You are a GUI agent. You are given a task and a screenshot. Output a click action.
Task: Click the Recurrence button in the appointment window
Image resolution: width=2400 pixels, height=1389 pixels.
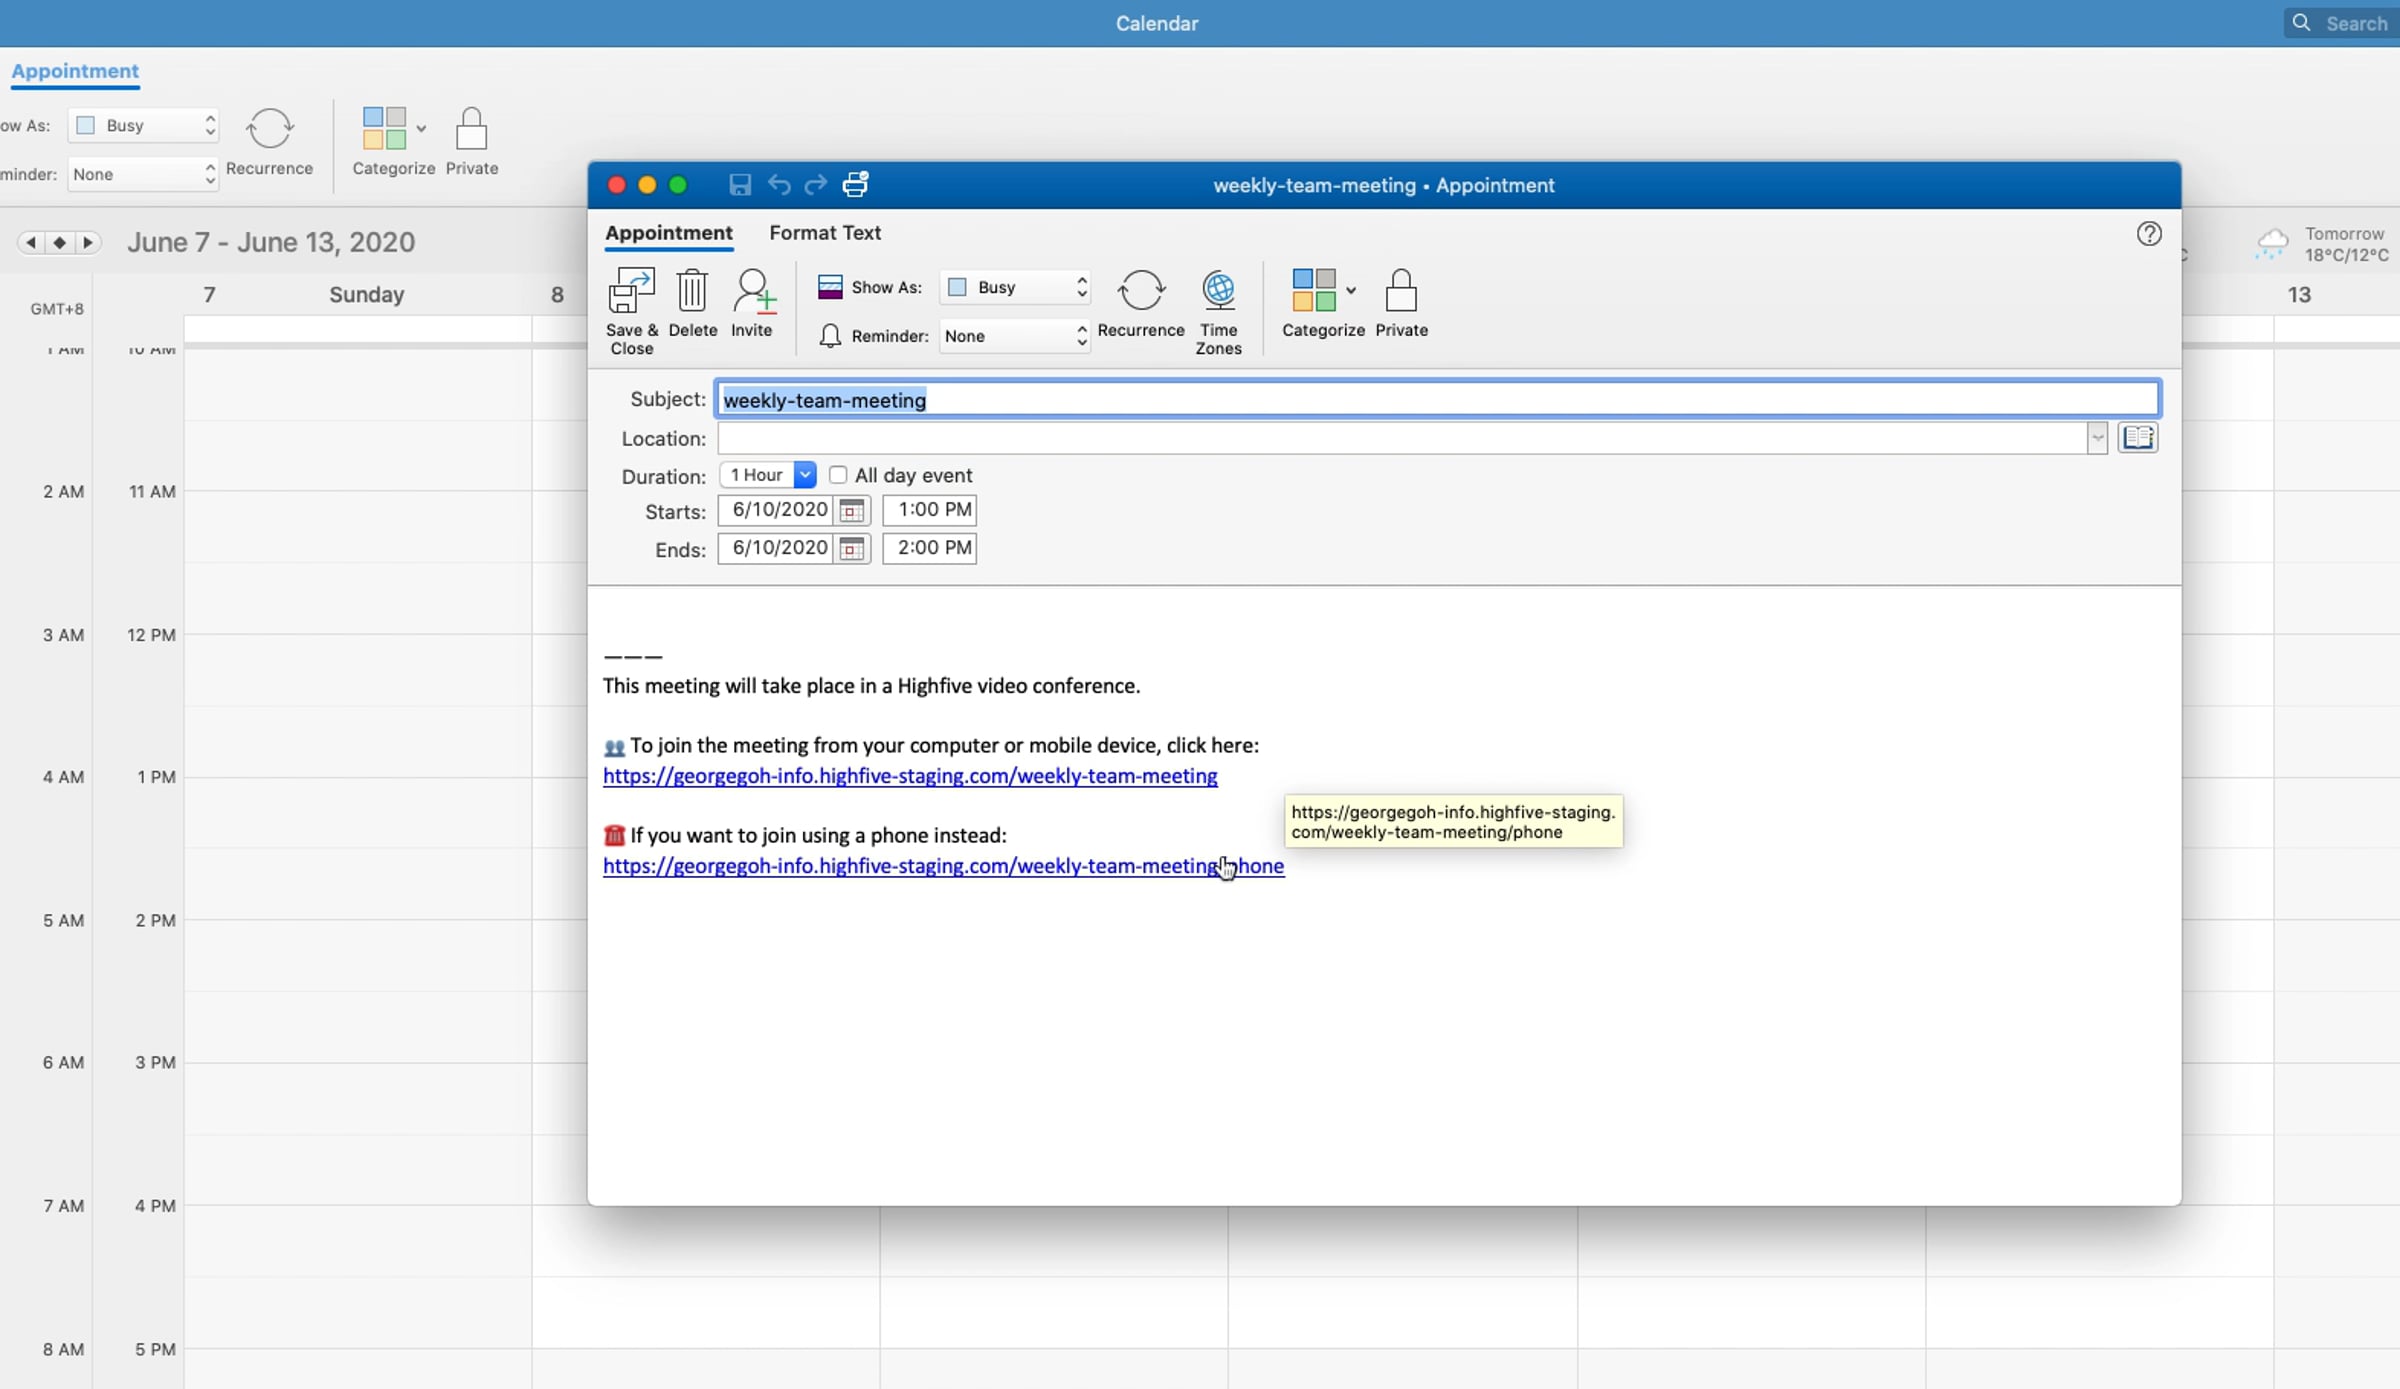click(x=1140, y=292)
